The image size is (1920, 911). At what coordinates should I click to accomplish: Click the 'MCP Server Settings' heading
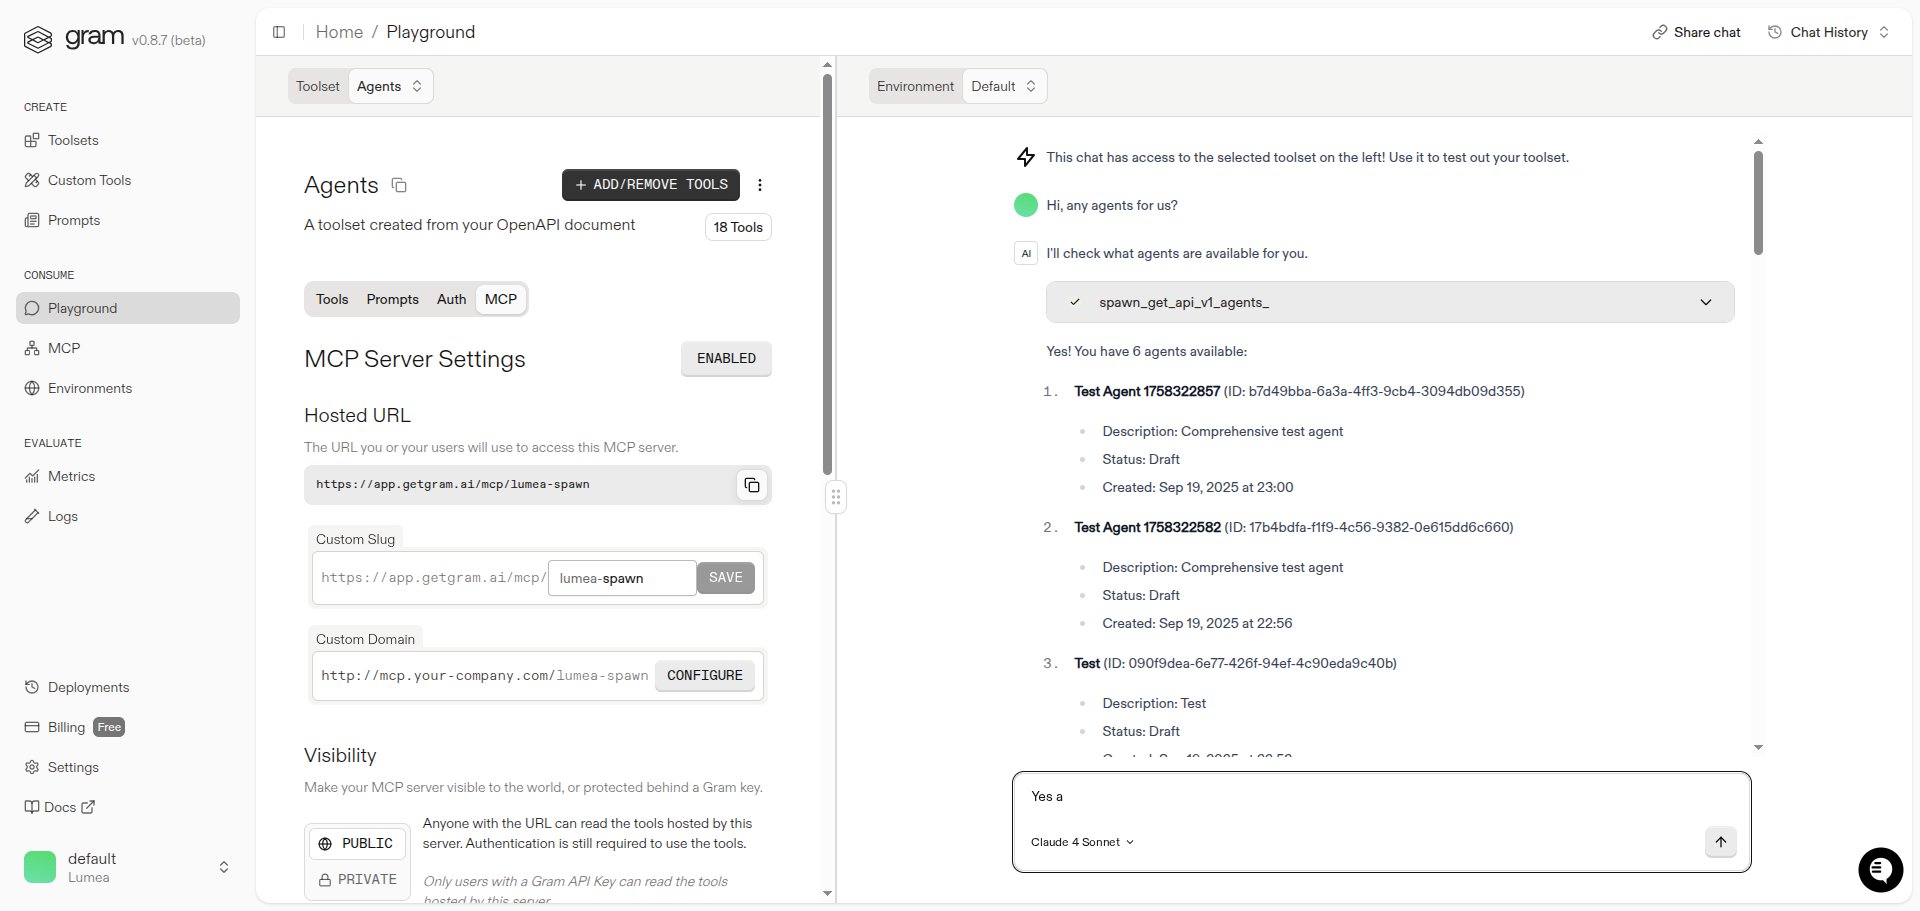point(415,359)
